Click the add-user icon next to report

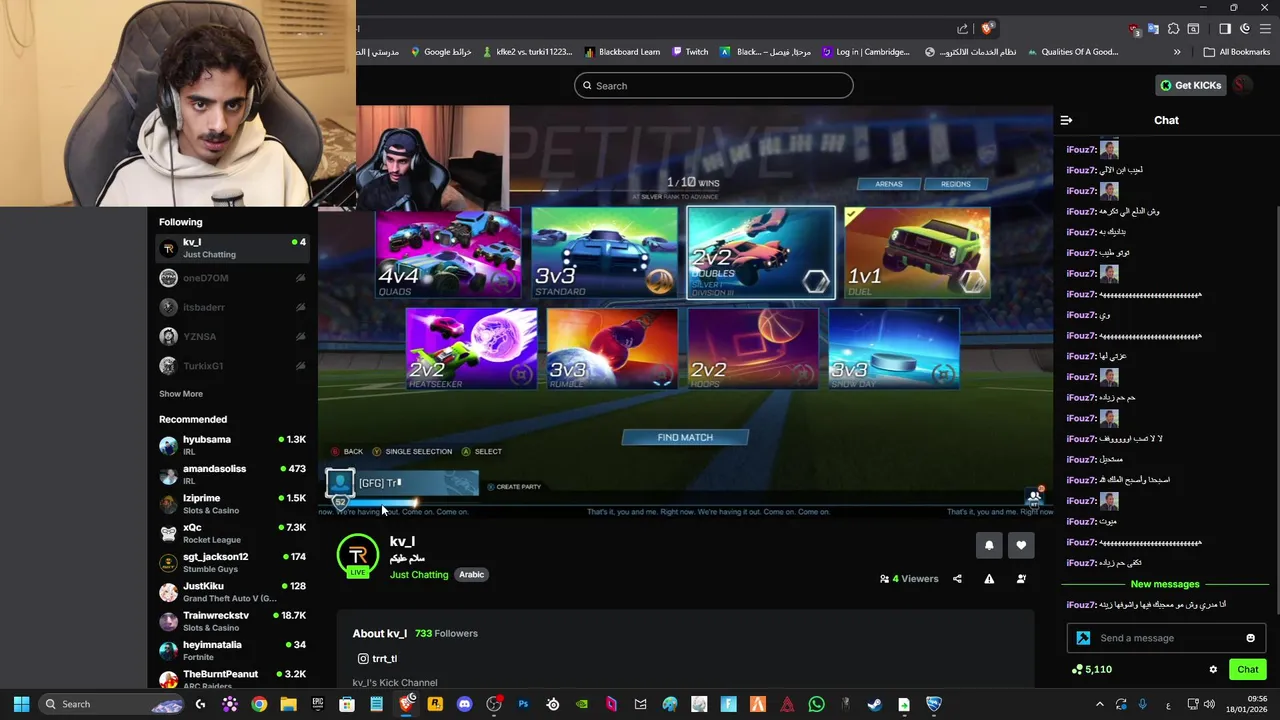click(1021, 579)
